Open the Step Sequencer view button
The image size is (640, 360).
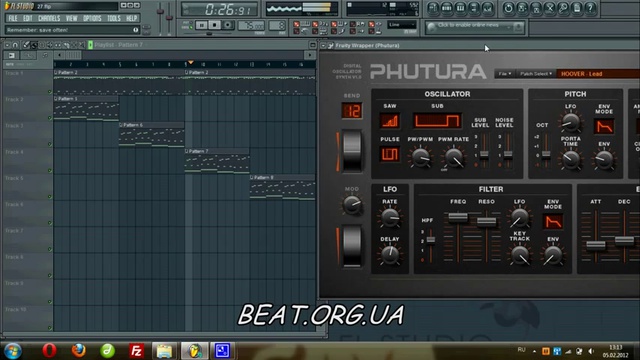pos(447,8)
